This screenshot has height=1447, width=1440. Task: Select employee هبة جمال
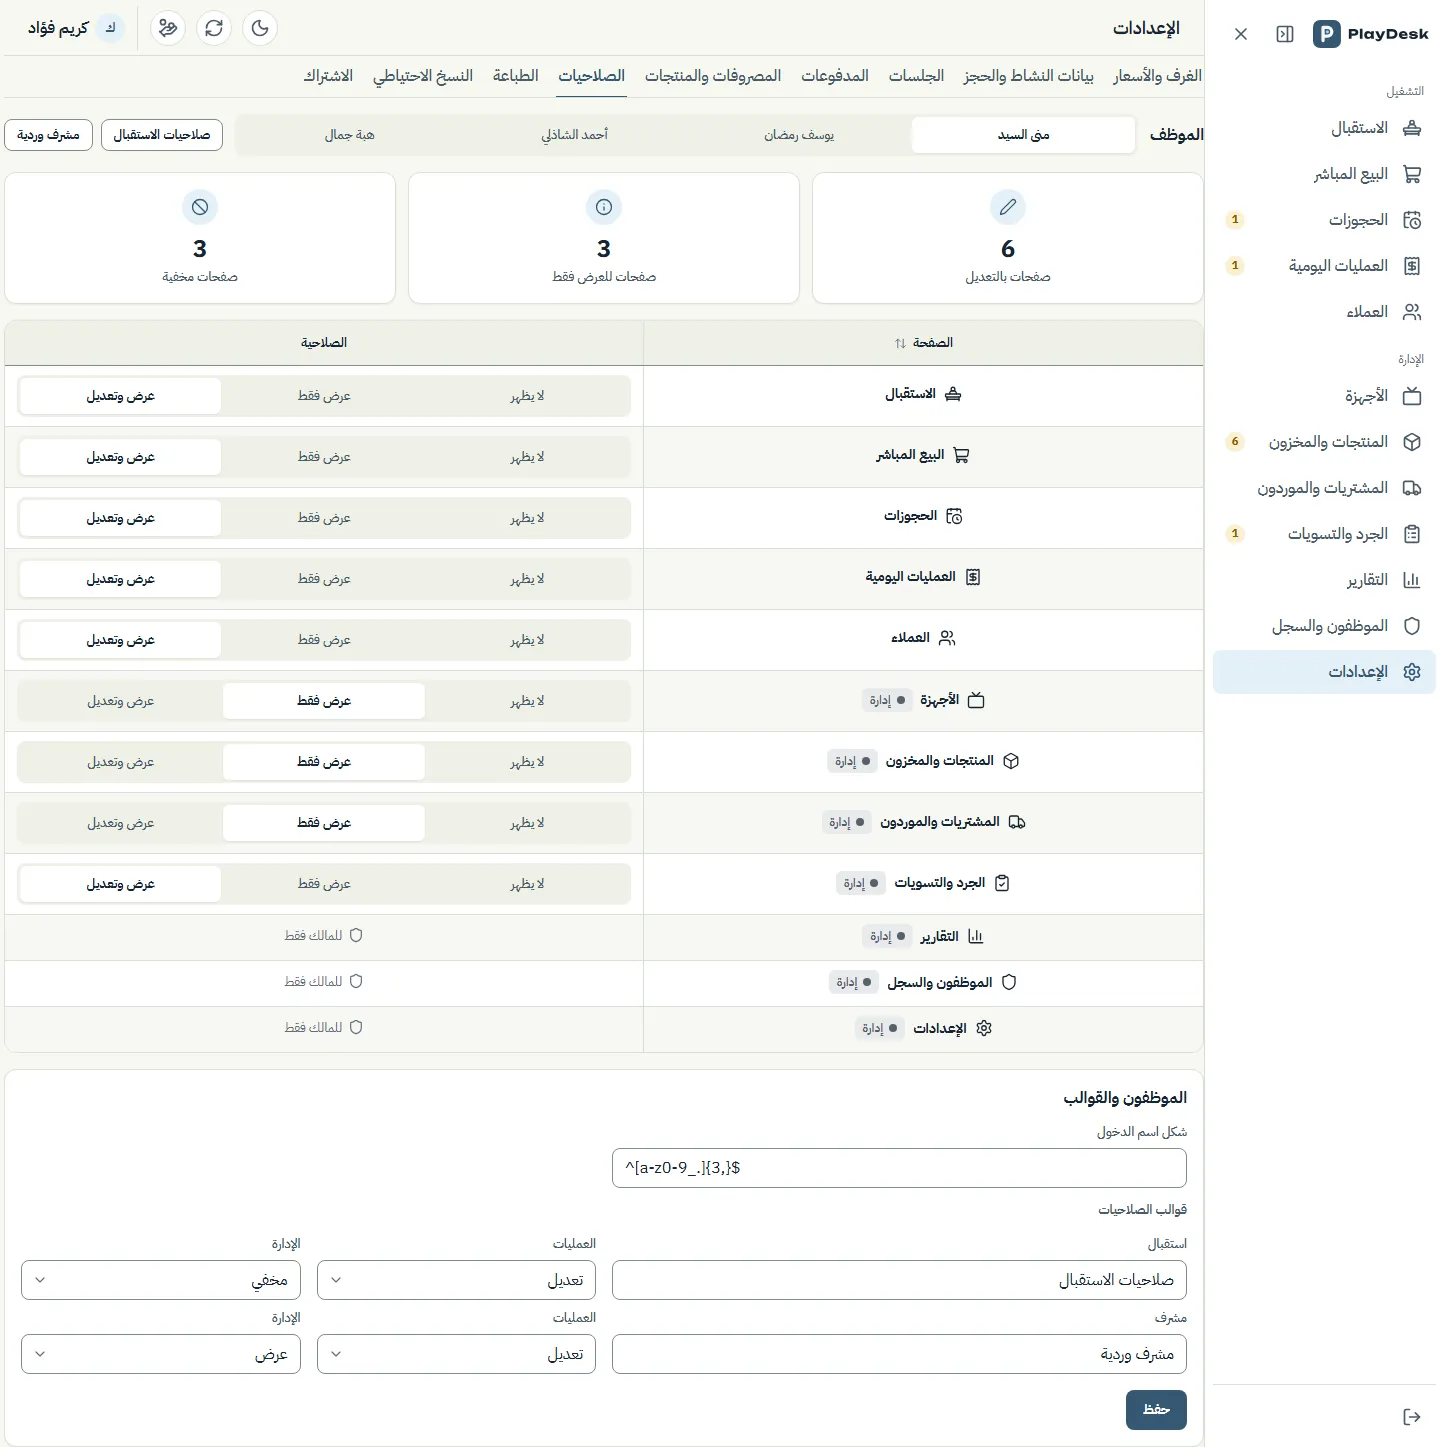click(x=349, y=135)
